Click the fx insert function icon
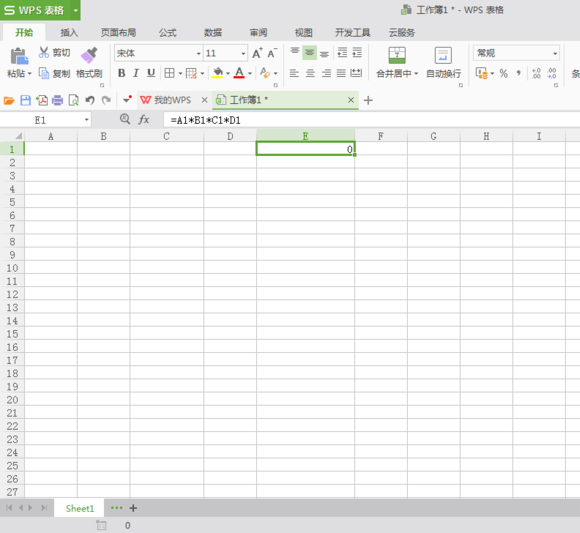This screenshot has height=533, width=580. (x=144, y=119)
